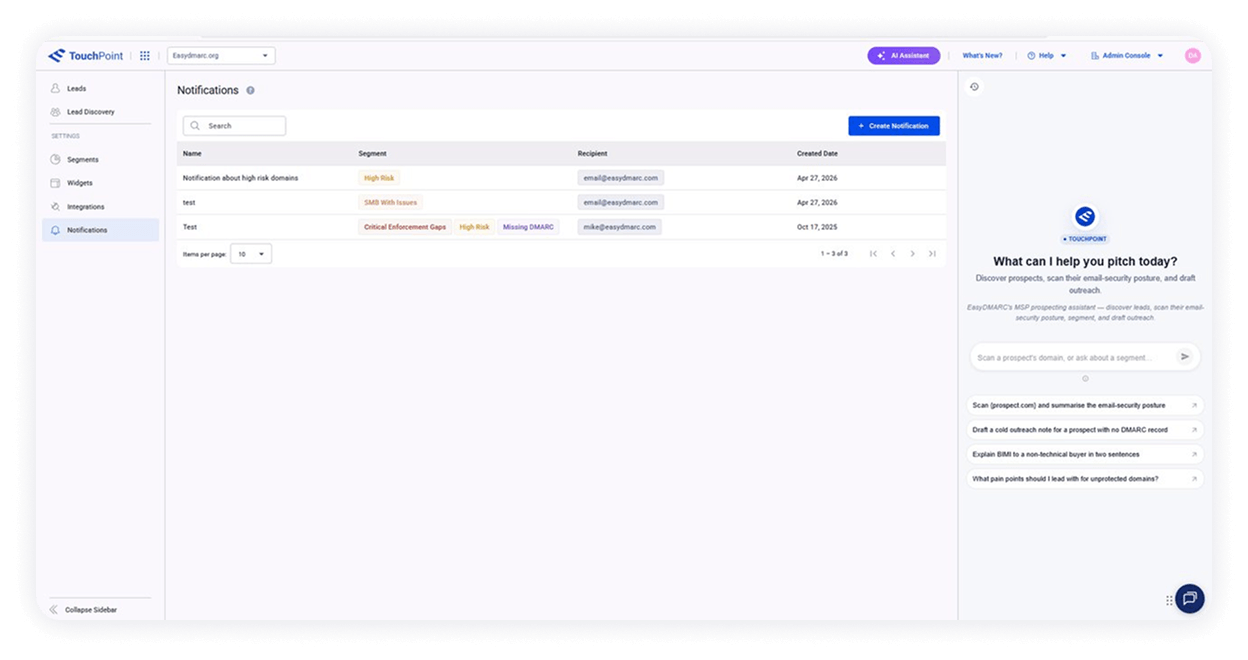Open the apps grid launcher icon
Image resolution: width=1248 pixels, height=660 pixels.
click(x=145, y=56)
